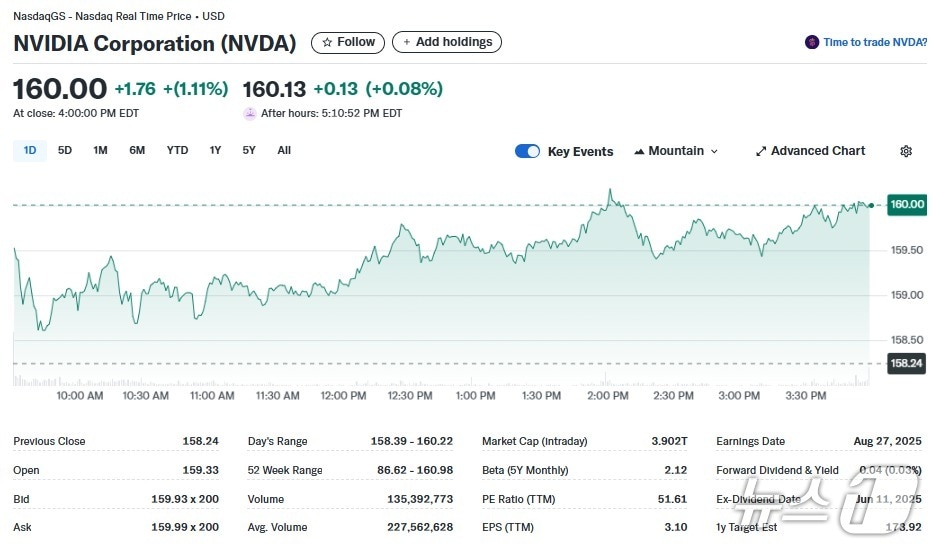Choose the 5Y chart range
Screen dimensions: 932x548
[x=249, y=150]
